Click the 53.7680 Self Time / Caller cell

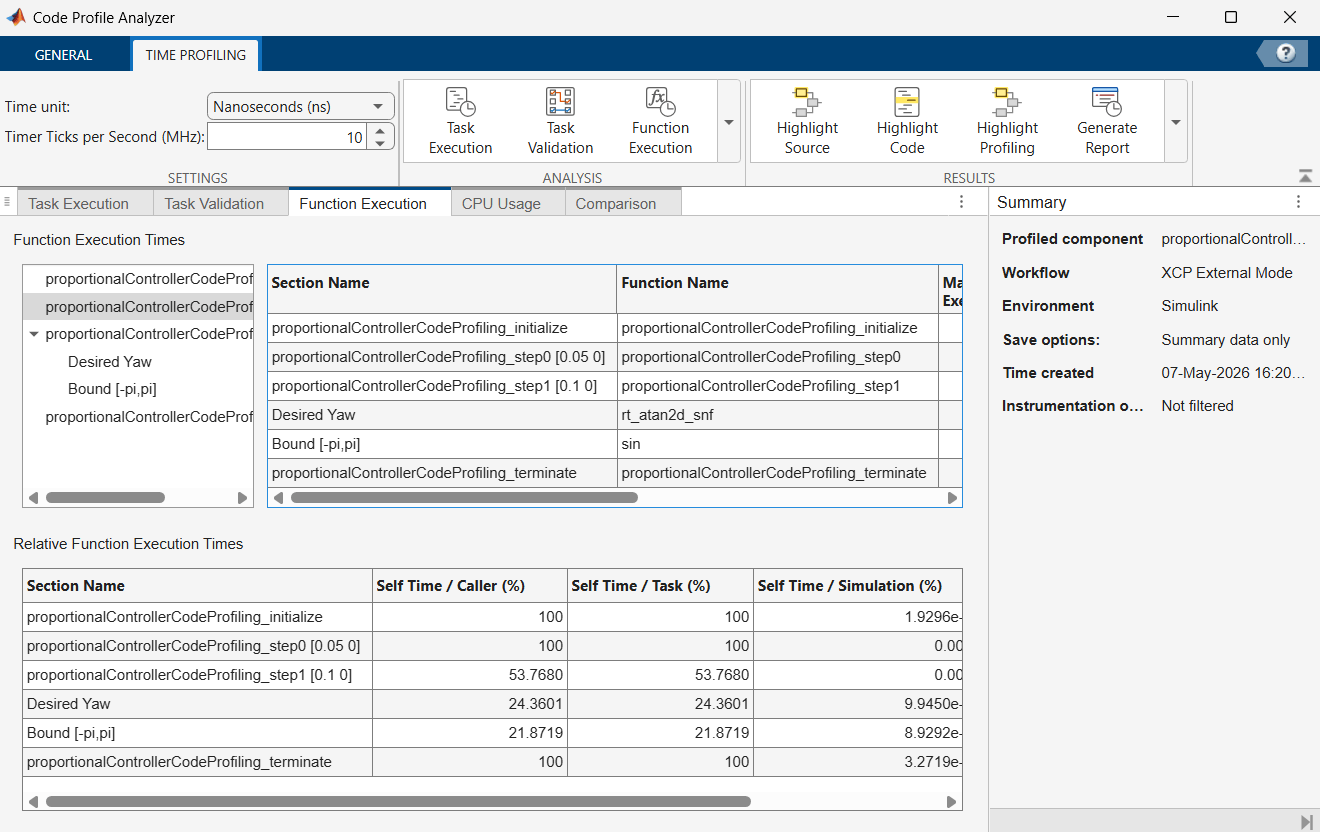(x=470, y=675)
